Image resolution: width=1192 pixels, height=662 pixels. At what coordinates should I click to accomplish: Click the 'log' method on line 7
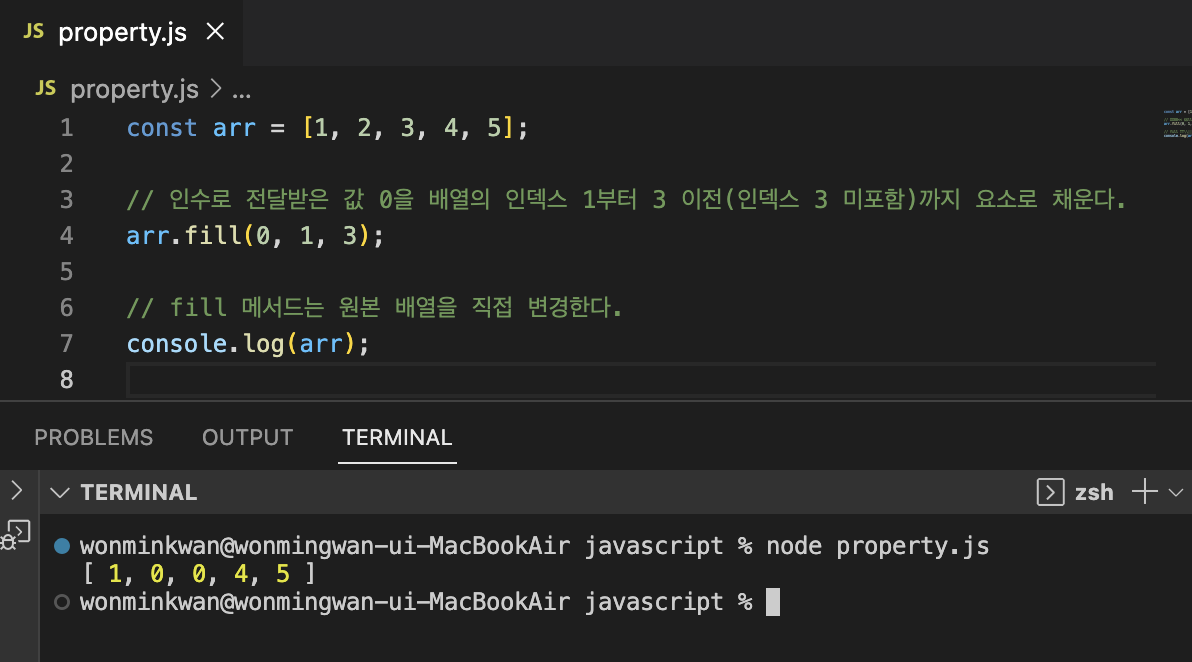[x=264, y=344]
